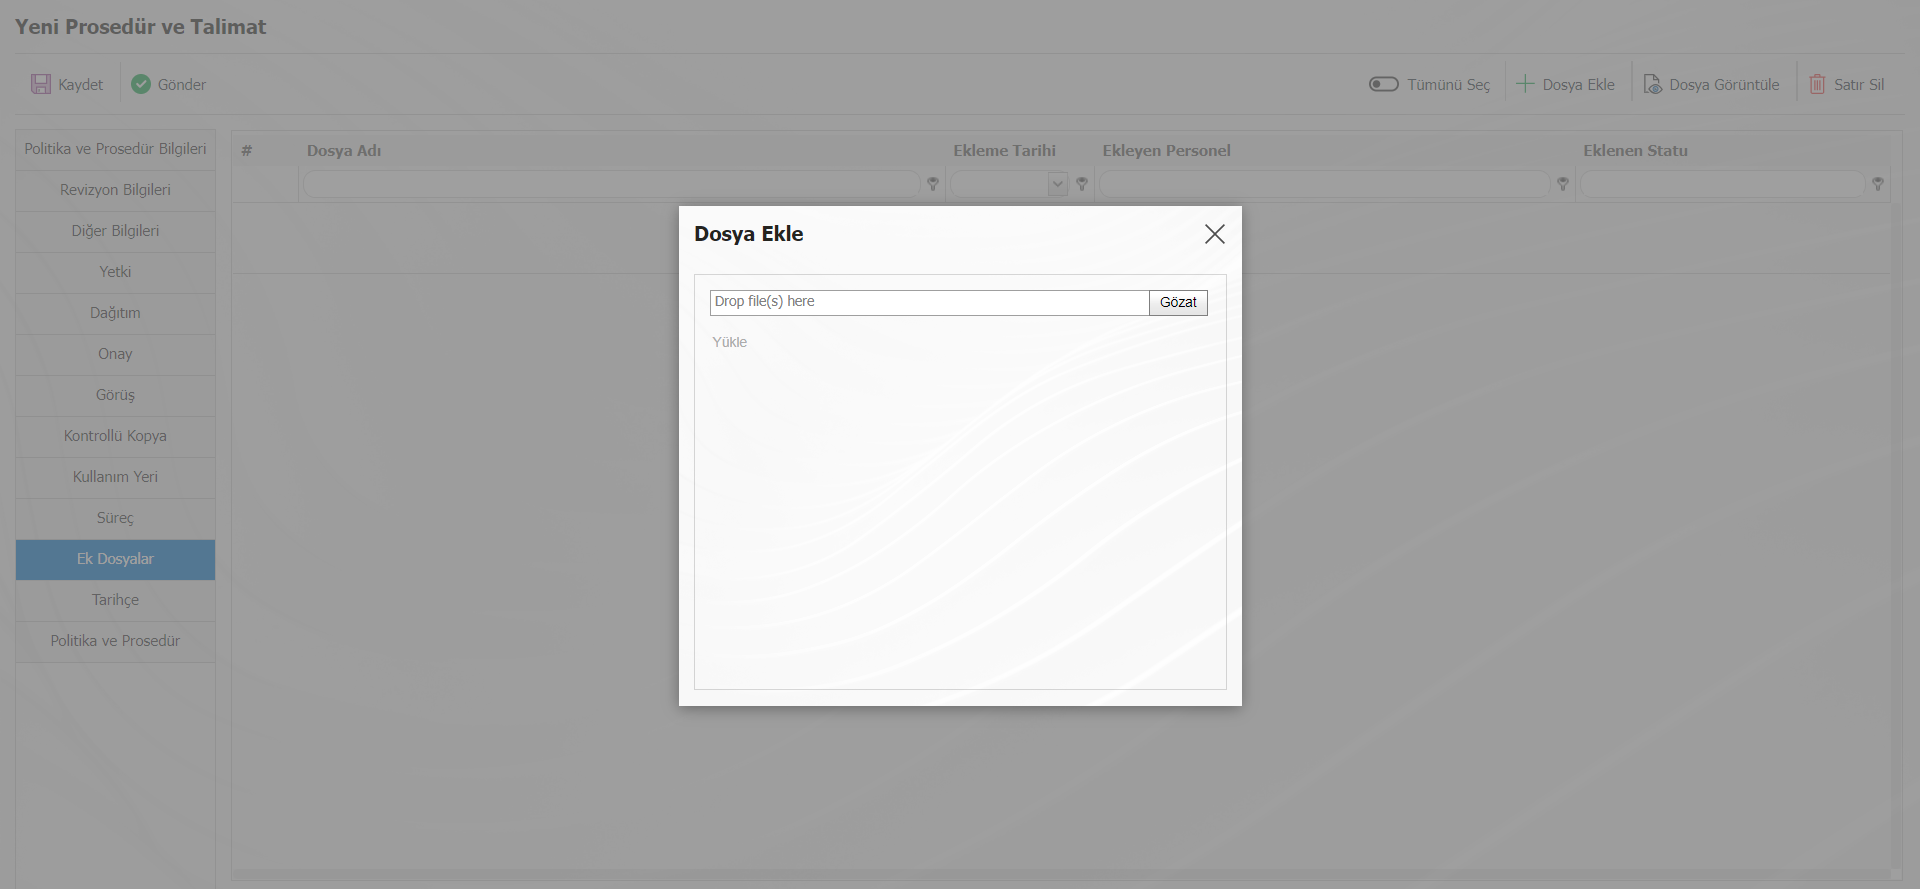Click the Dosya Görüntüle toolbar label
1920x889 pixels.
tap(1724, 85)
